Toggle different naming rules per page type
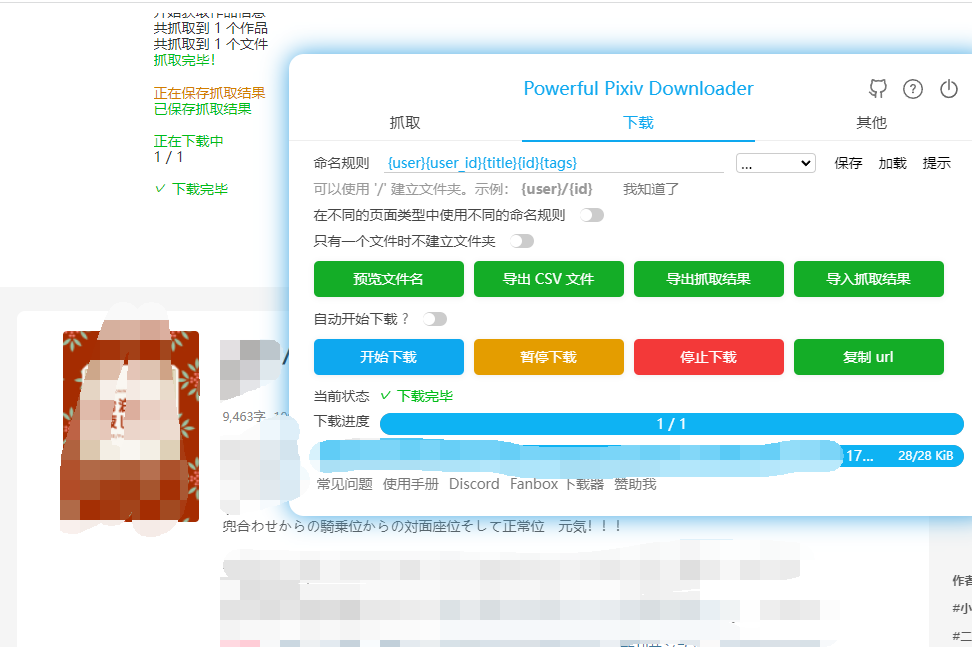This screenshot has width=972, height=647. (x=591, y=215)
